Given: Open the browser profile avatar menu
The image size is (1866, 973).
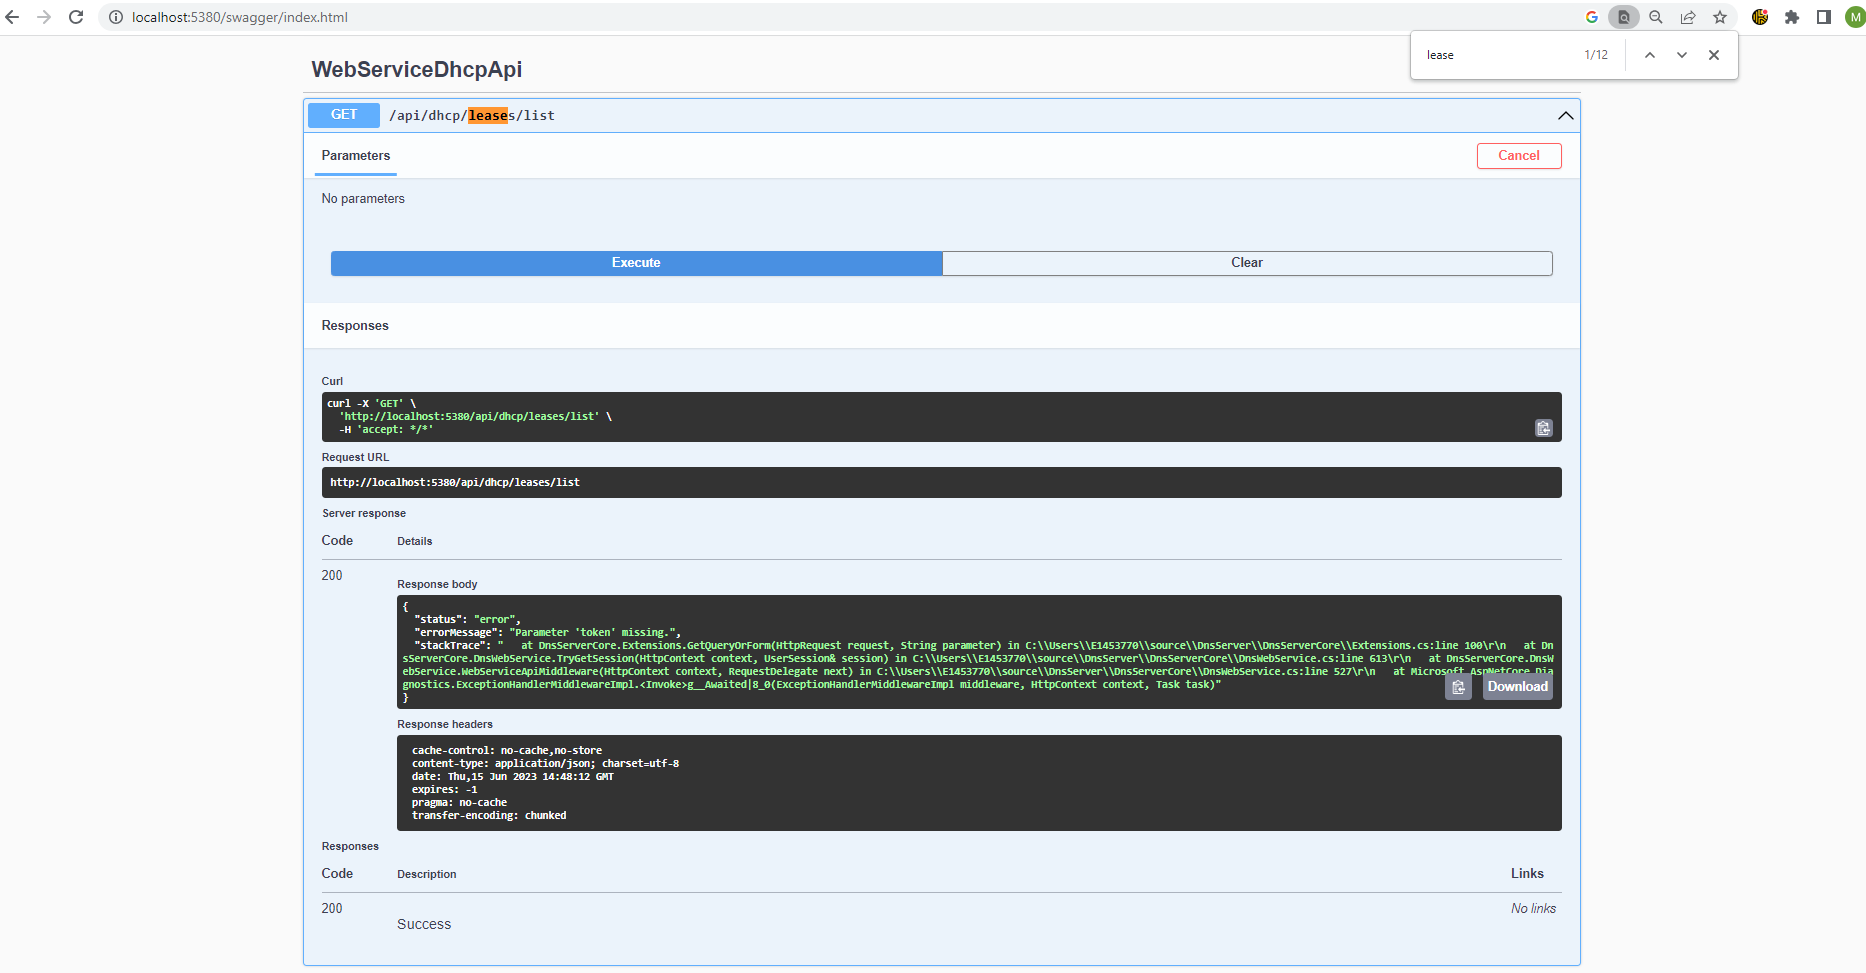Looking at the screenshot, I should [x=1855, y=17].
